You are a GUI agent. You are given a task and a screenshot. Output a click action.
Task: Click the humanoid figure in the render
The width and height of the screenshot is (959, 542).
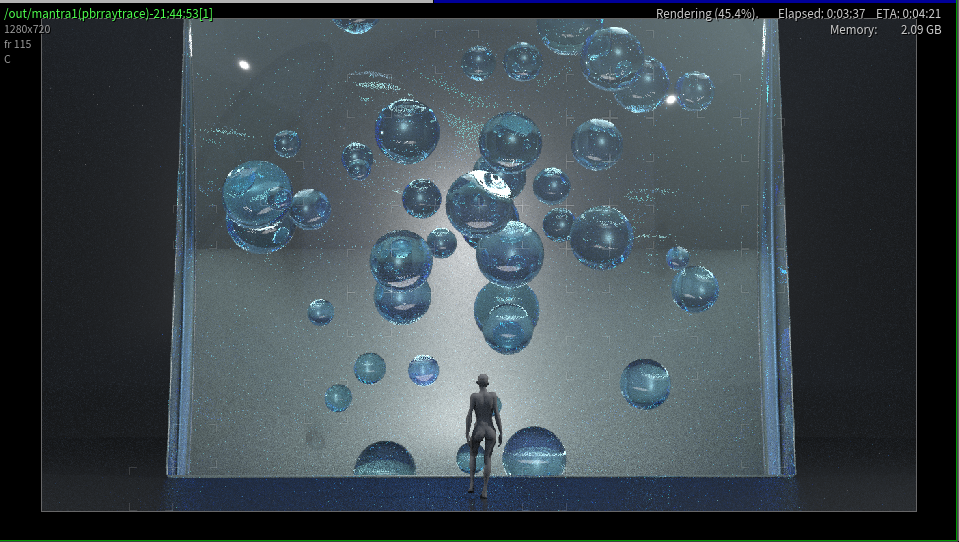484,436
